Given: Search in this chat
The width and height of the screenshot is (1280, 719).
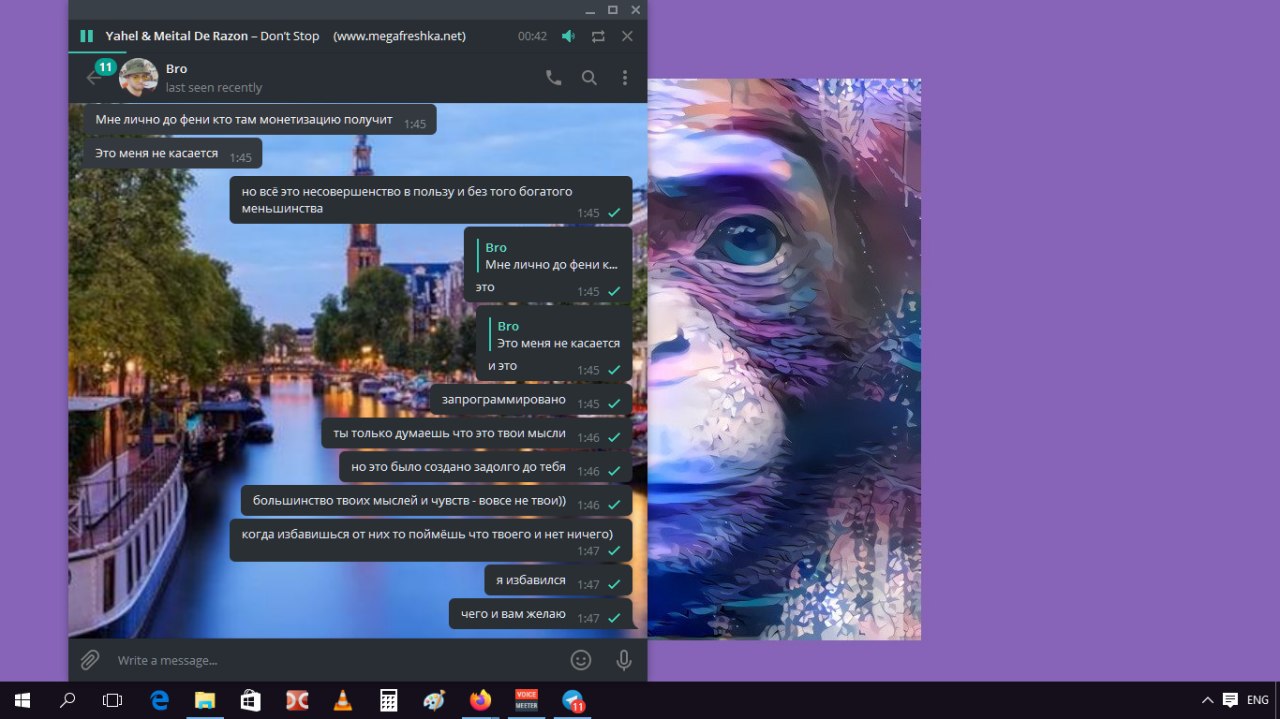Looking at the screenshot, I should click(589, 77).
